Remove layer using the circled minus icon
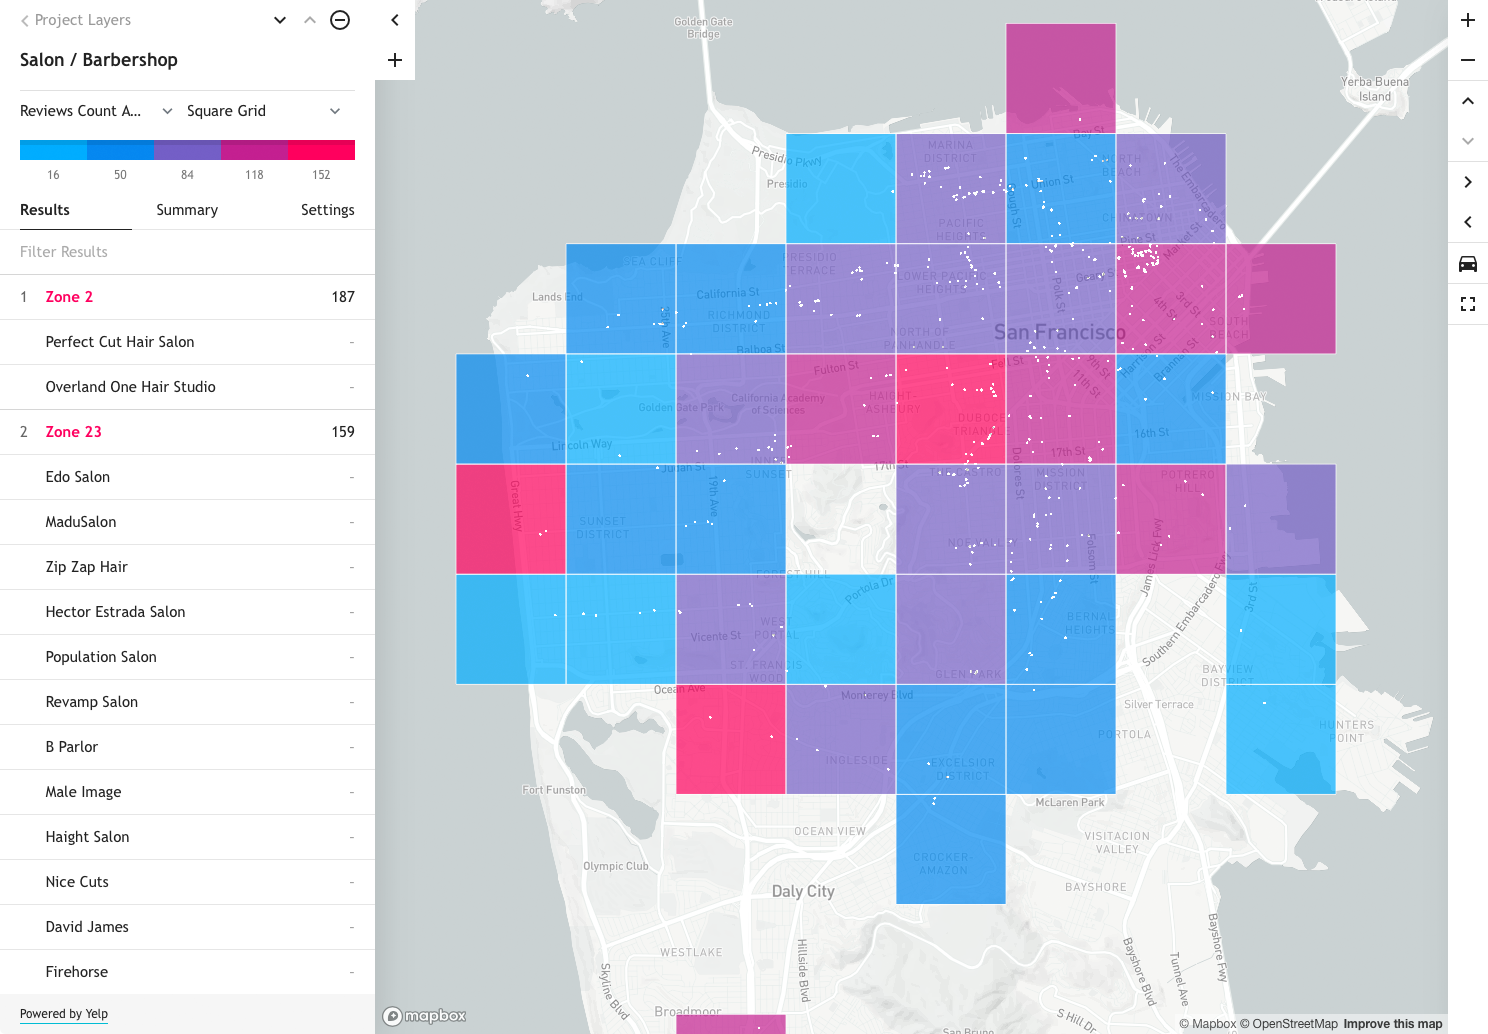 tap(340, 20)
